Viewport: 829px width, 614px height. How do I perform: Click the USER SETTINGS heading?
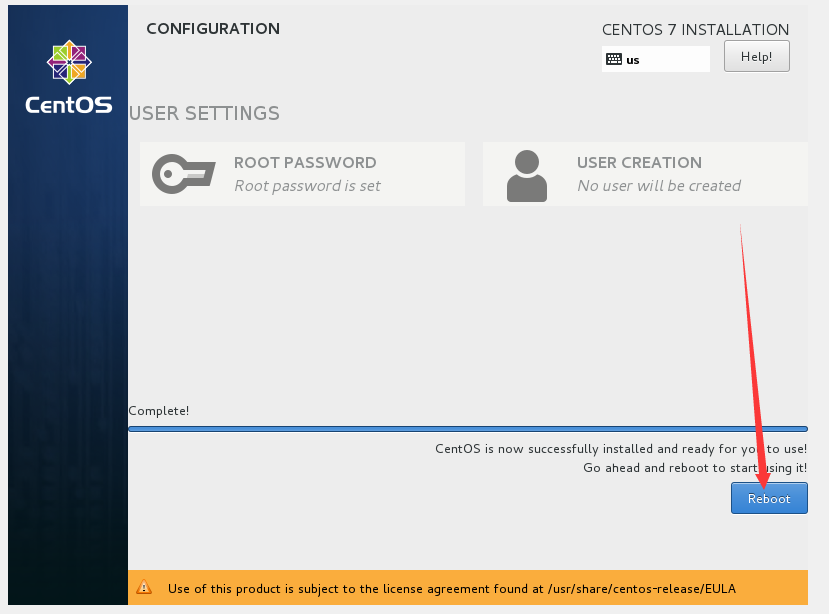[x=204, y=113]
